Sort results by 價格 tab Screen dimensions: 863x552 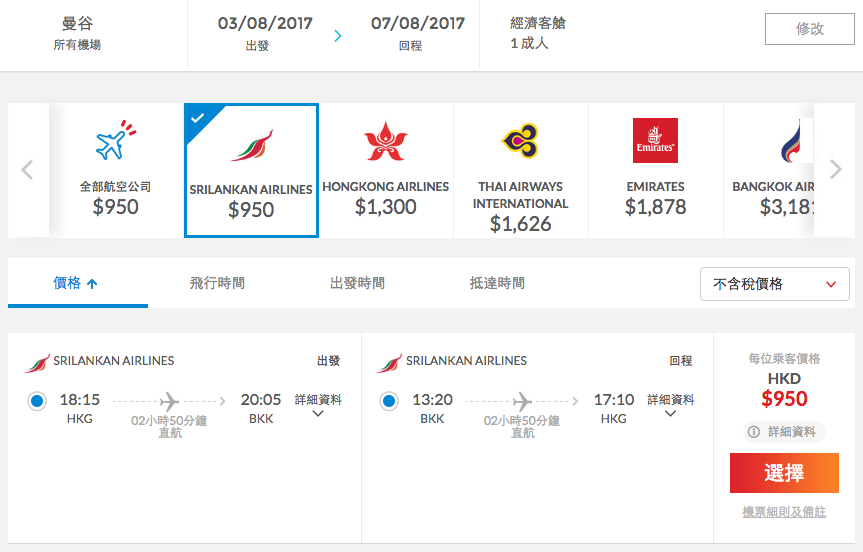click(78, 283)
